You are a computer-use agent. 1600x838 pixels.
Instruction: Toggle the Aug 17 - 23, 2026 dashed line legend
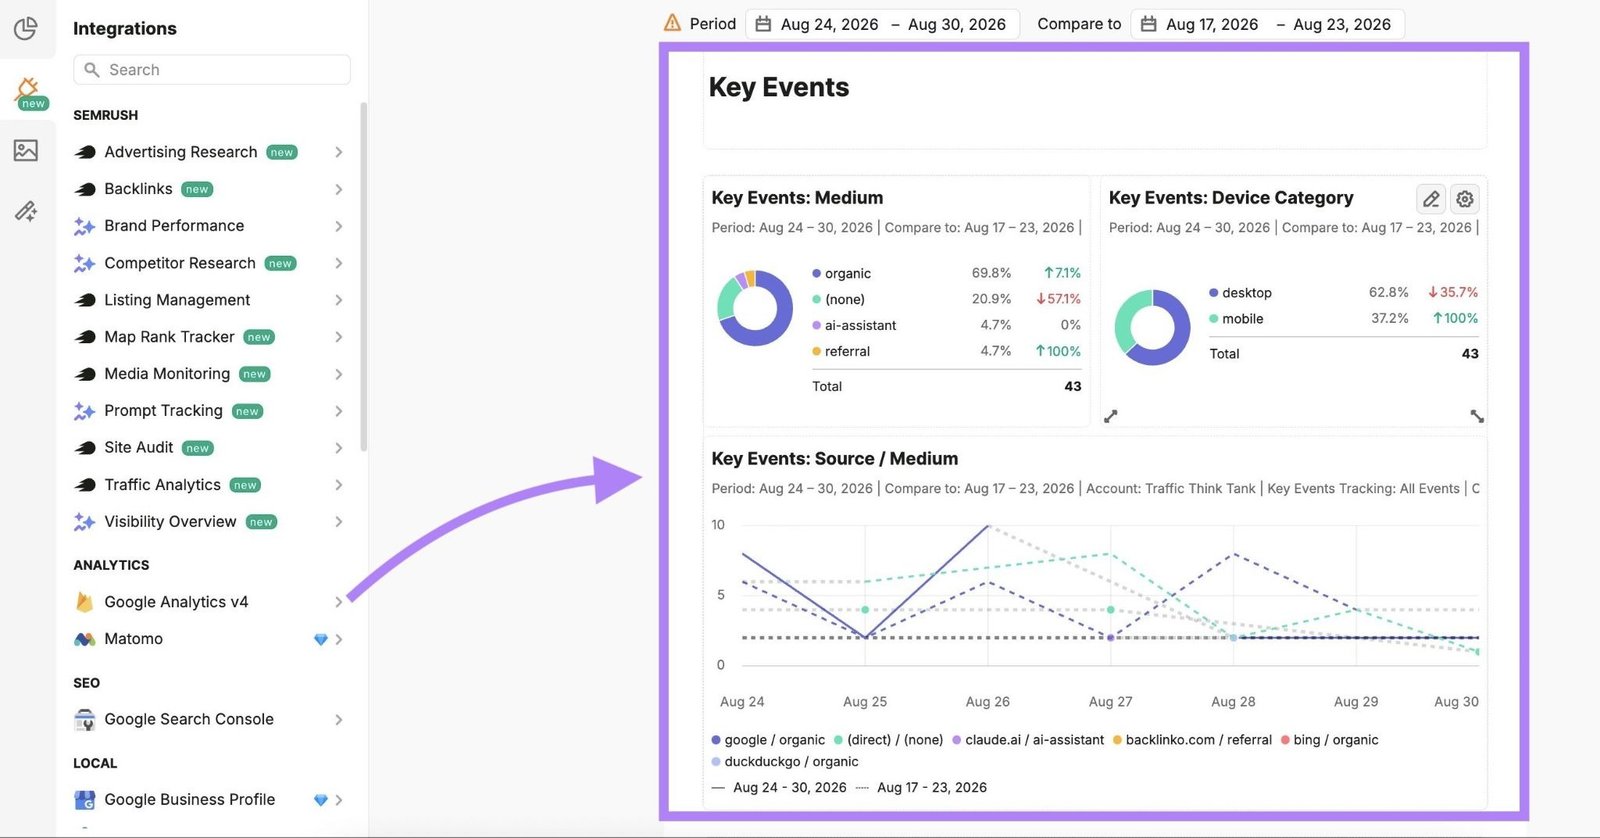coord(921,788)
